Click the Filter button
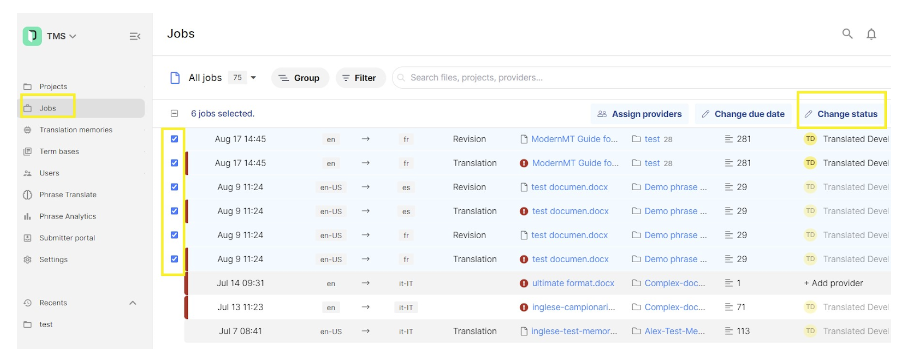Image resolution: width=921 pixels, height=363 pixels. point(360,78)
